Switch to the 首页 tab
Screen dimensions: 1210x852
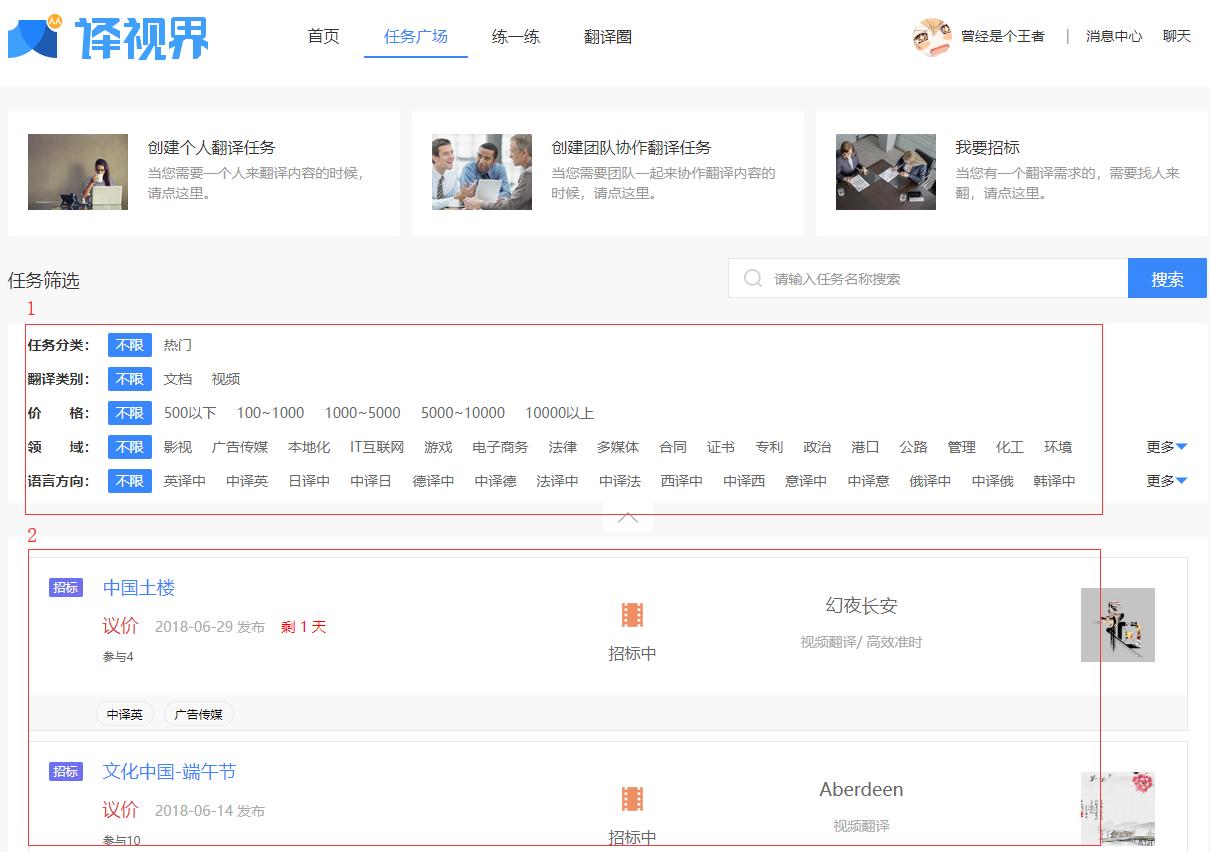pyautogui.click(x=322, y=36)
